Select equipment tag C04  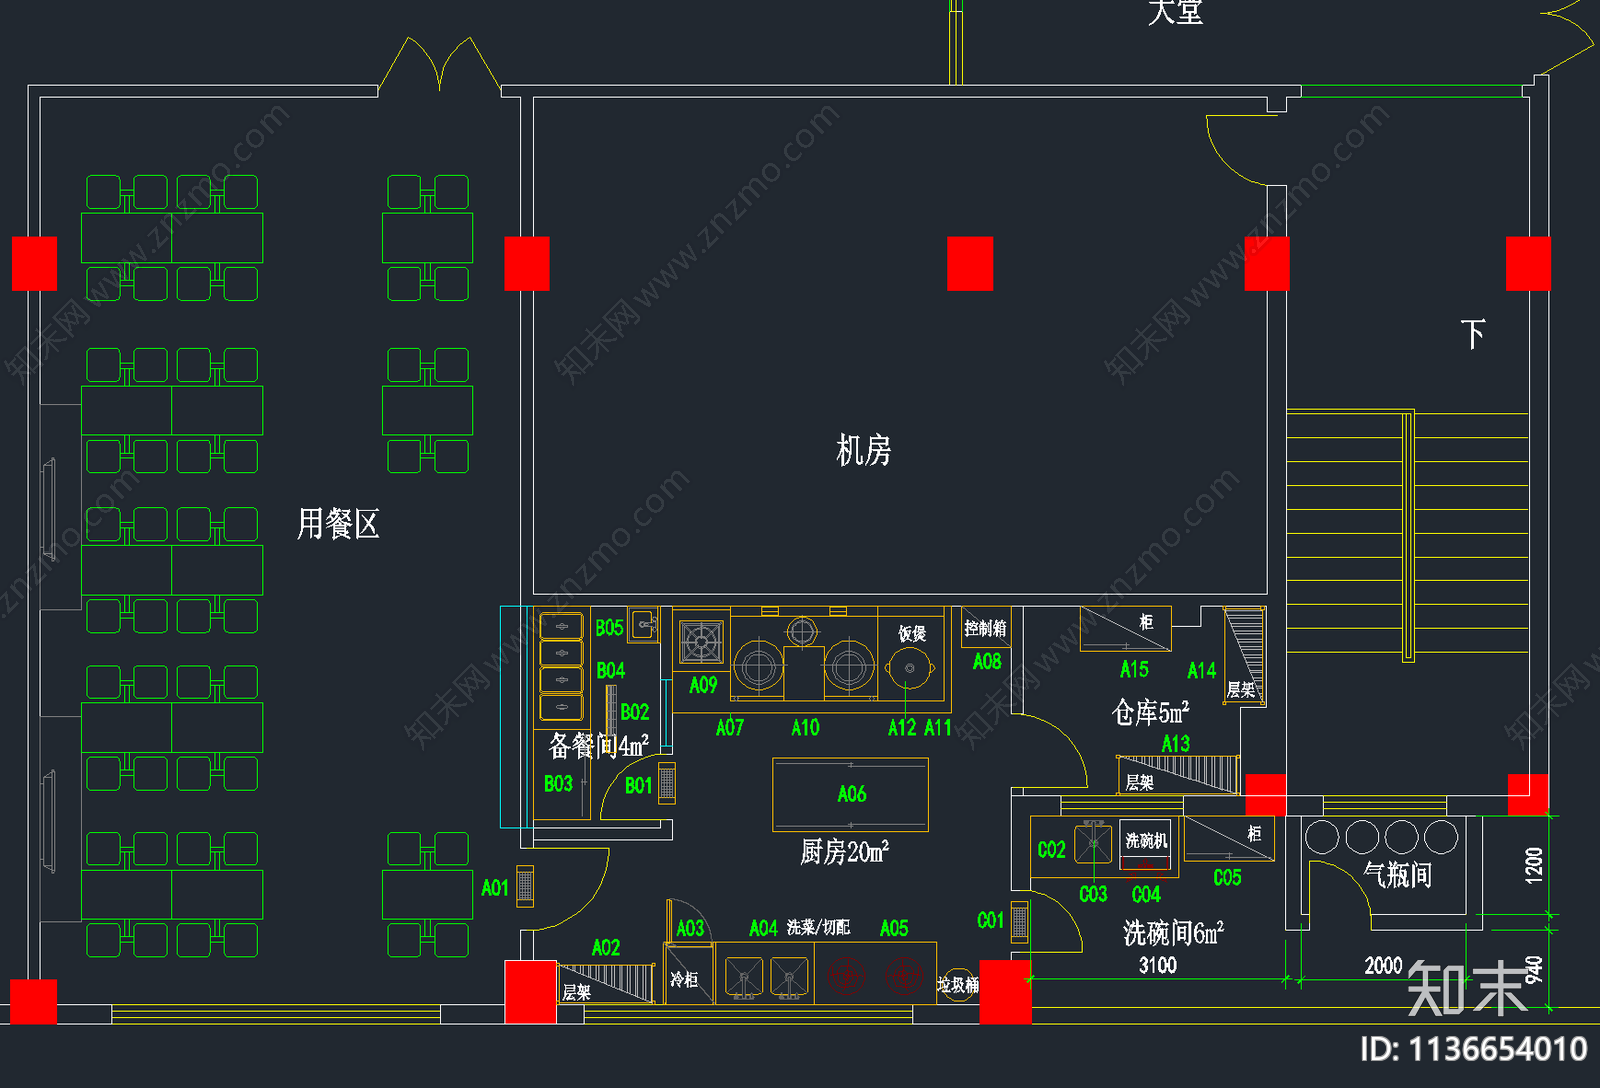1146,894
